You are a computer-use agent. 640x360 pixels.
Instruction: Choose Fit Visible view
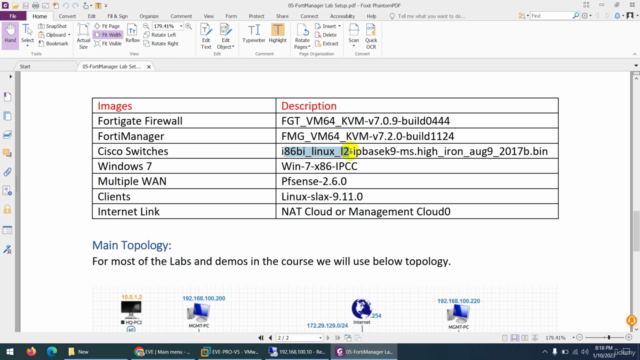(x=108, y=43)
